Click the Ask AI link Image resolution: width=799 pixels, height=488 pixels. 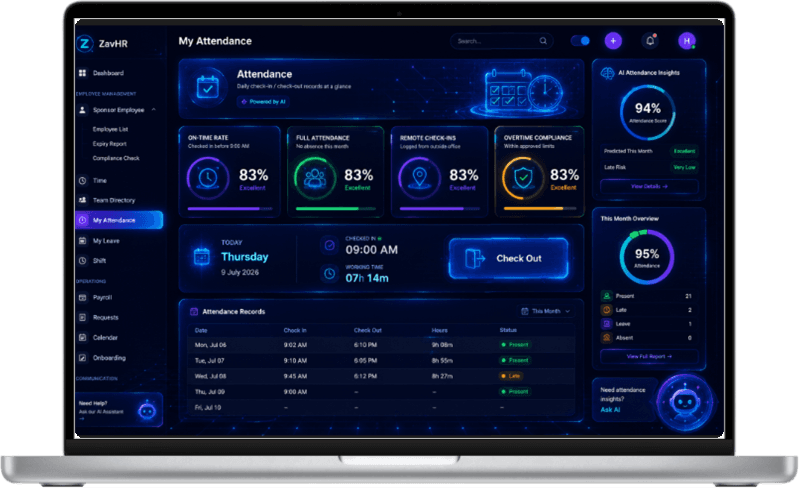click(610, 410)
